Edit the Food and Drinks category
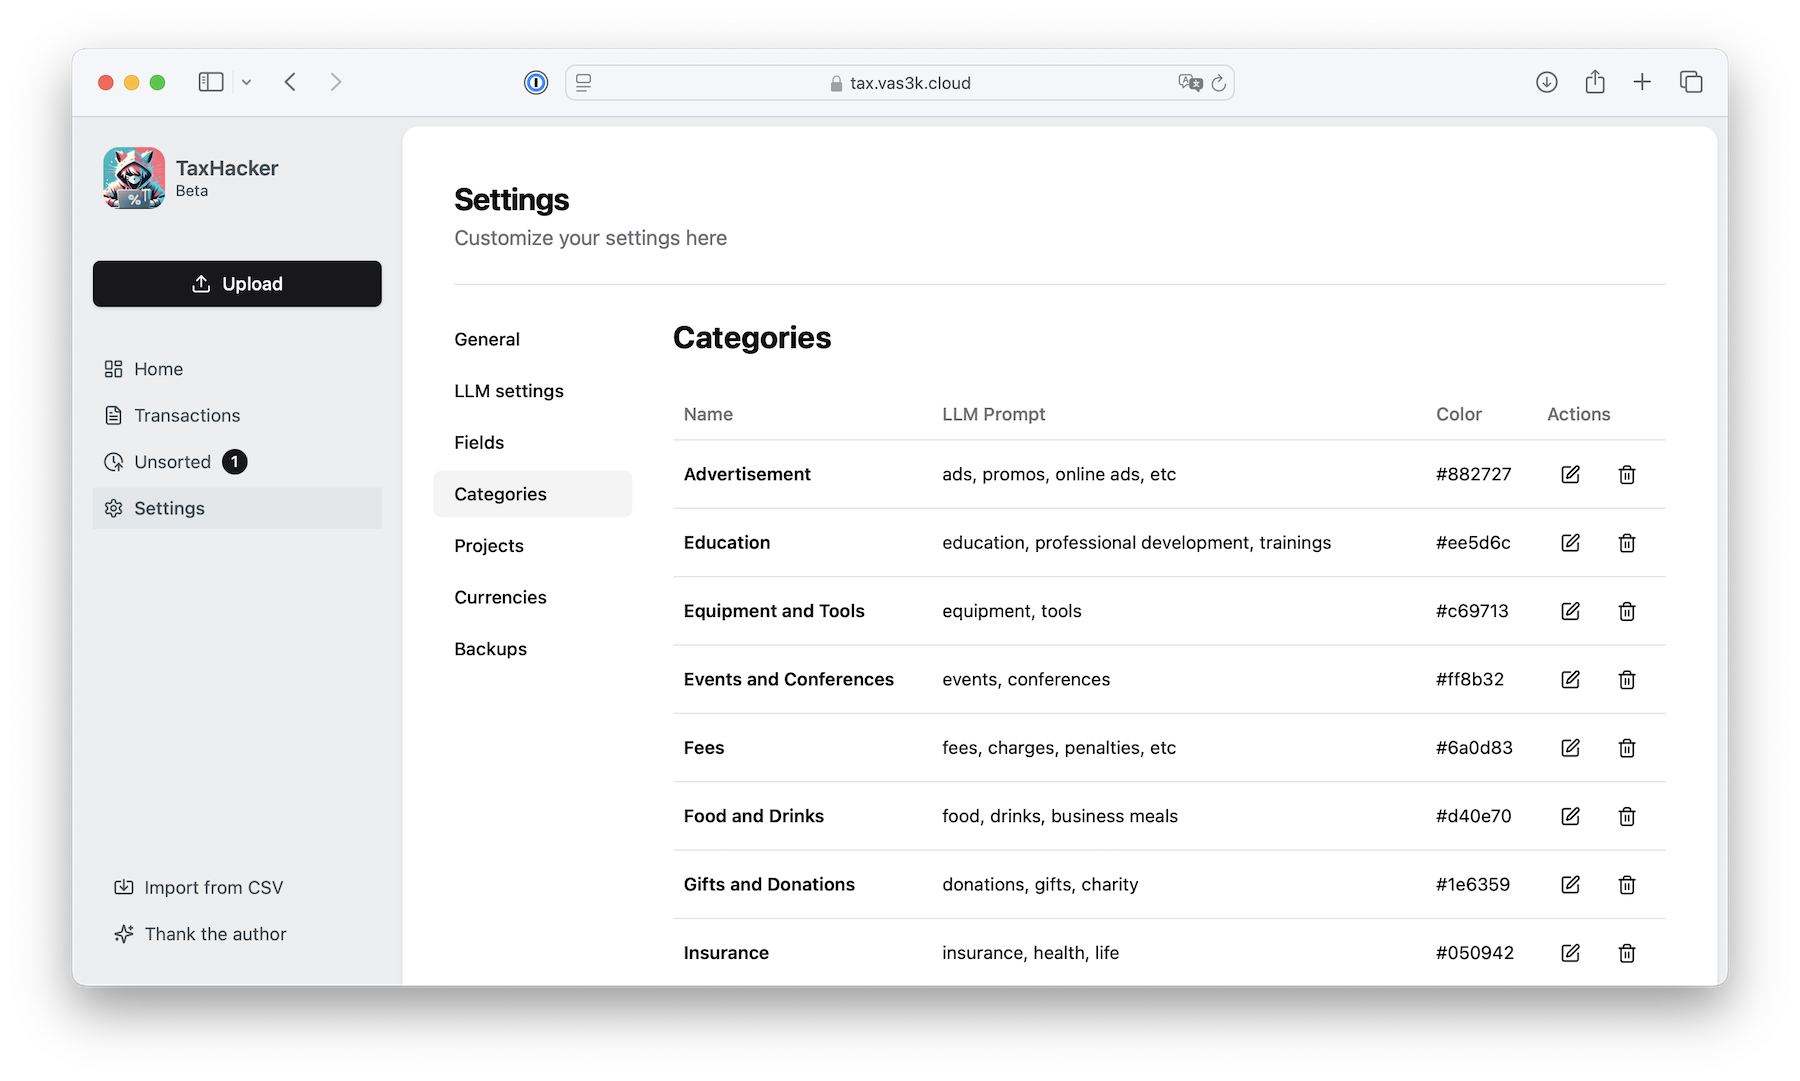Screen dimensions: 1800x1081 point(1570,816)
